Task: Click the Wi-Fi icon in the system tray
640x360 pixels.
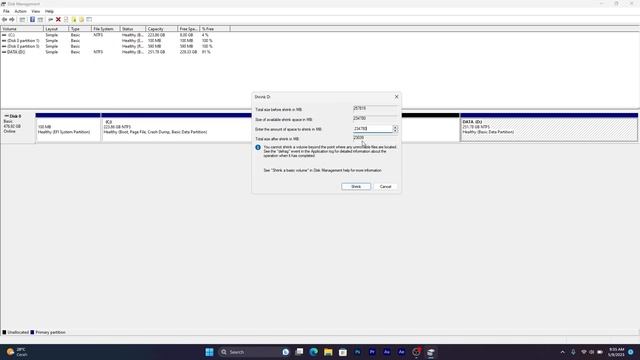Action: pos(584,352)
